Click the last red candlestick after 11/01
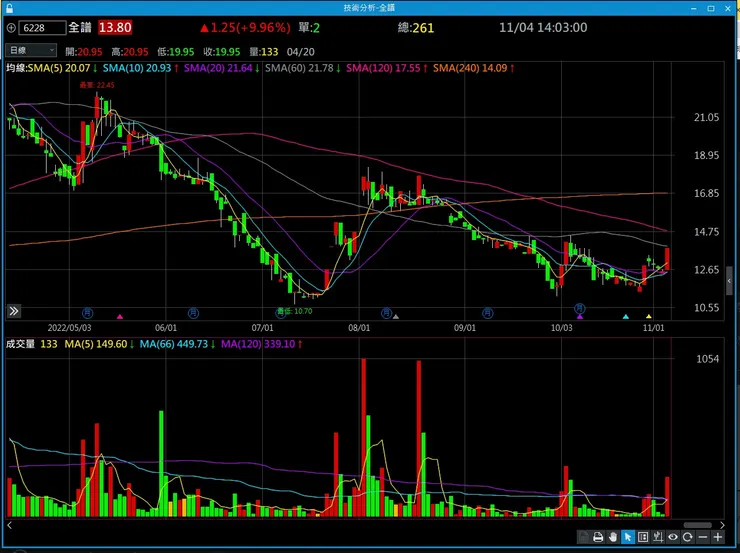Image resolution: width=740 pixels, height=553 pixels. point(667,259)
